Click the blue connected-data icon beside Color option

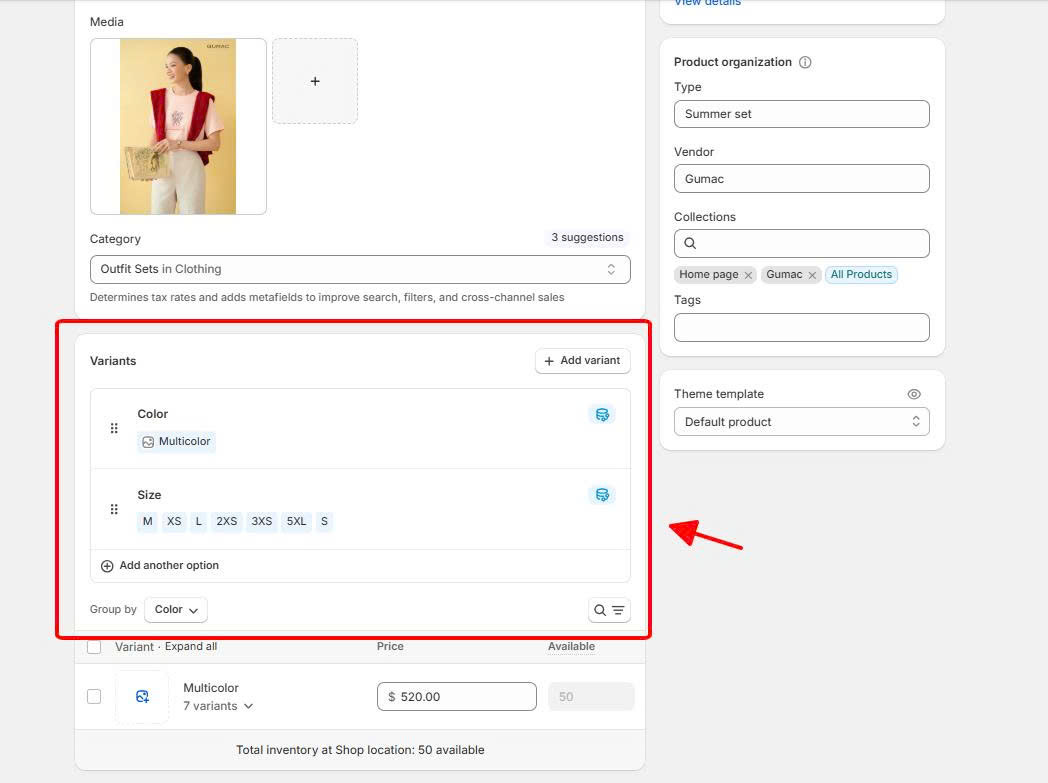tap(601, 413)
